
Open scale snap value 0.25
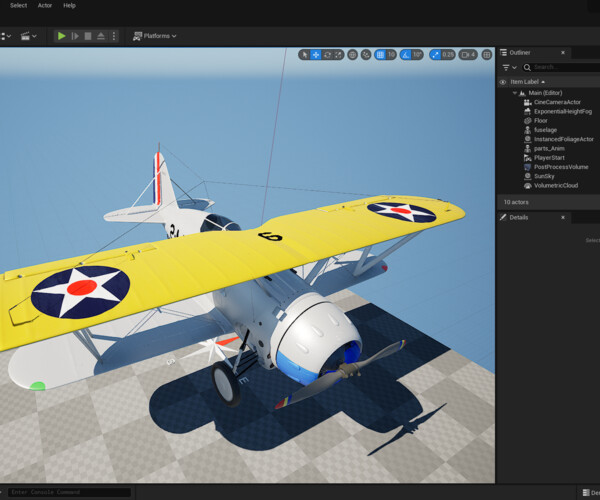pyautogui.click(x=448, y=55)
